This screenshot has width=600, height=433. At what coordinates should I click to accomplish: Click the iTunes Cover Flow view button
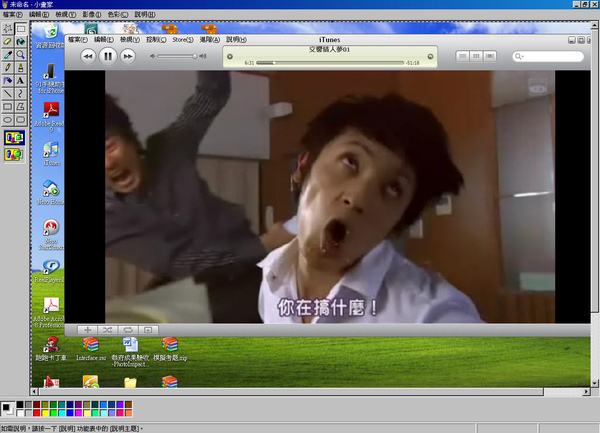click(x=489, y=56)
